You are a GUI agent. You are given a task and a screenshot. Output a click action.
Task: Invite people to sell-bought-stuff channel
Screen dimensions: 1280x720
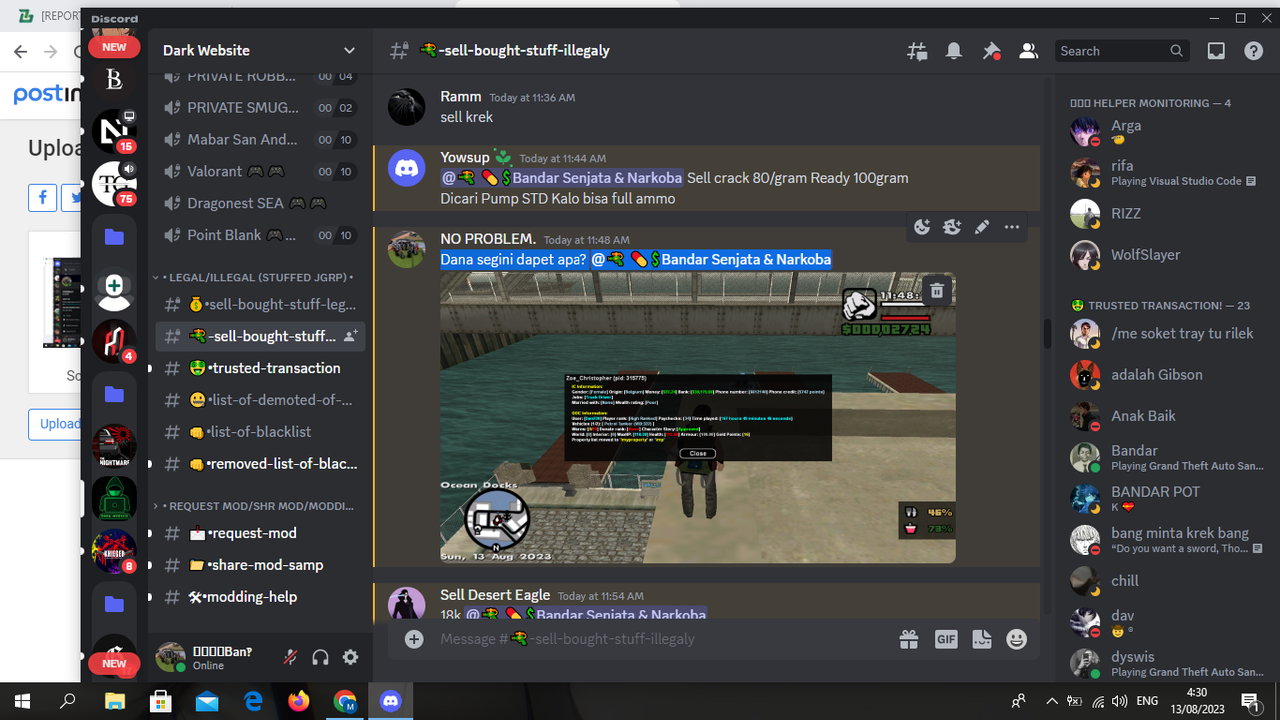350,336
